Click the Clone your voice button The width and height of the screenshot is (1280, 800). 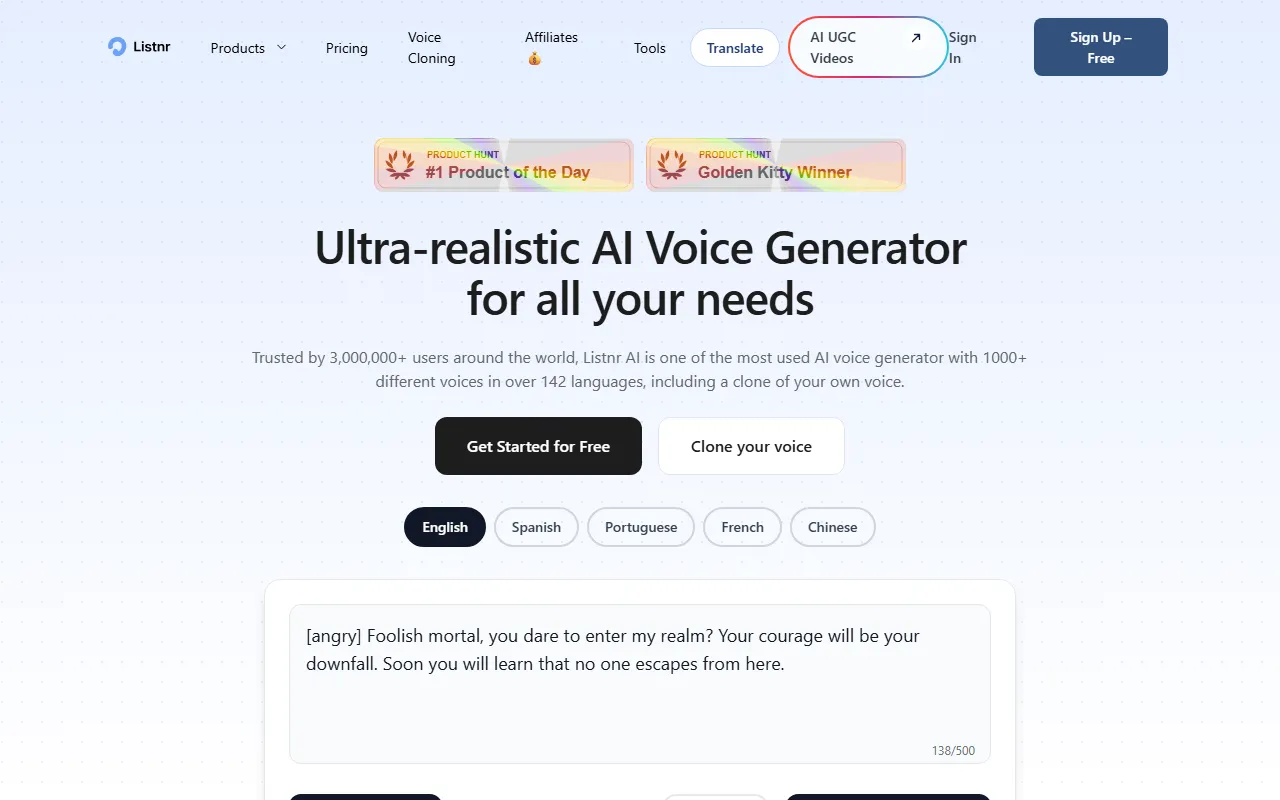[x=751, y=446]
